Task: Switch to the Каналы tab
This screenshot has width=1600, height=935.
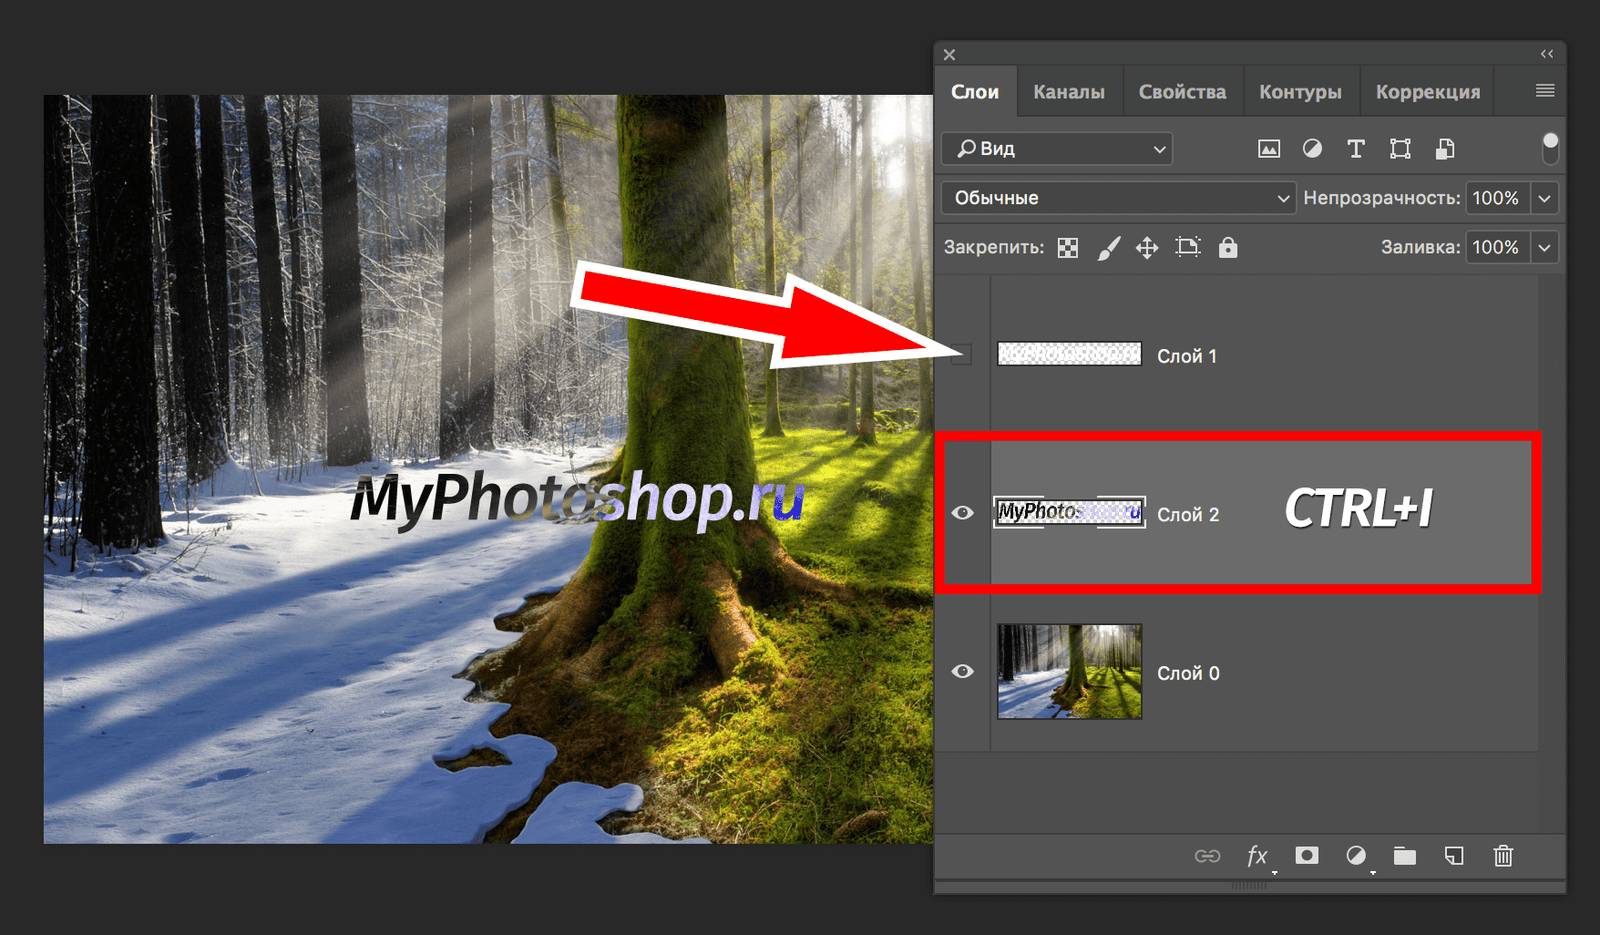Action: point(1069,92)
